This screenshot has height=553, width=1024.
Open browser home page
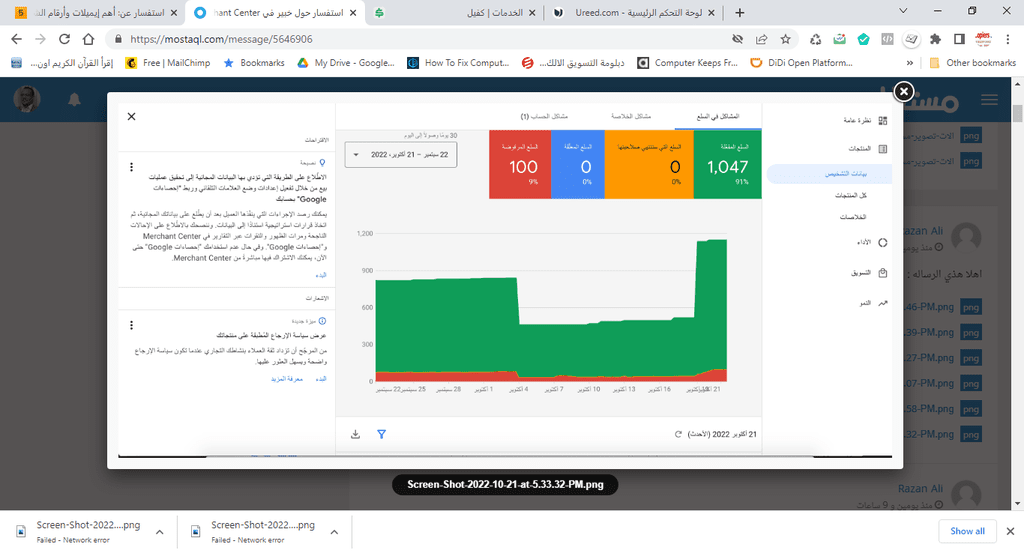[88, 39]
